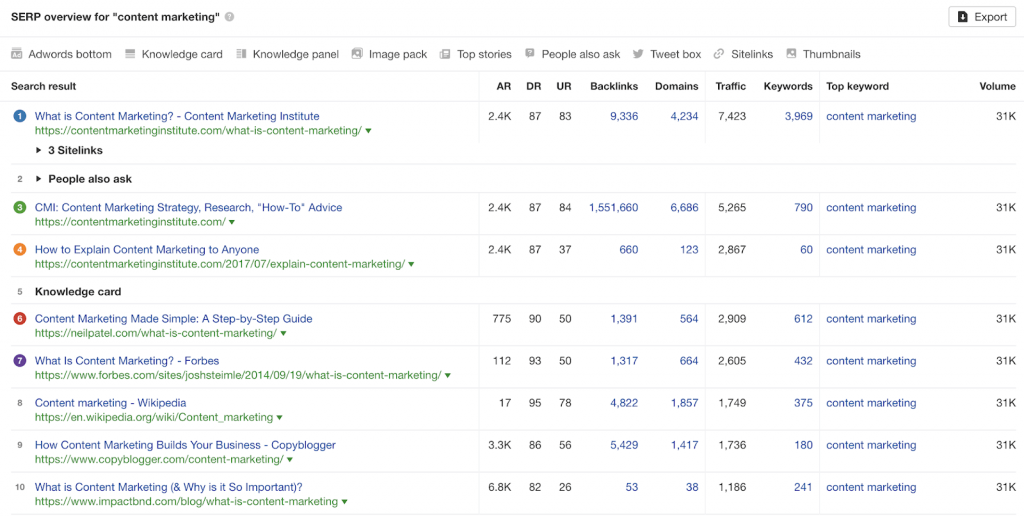Click the 1,391 backlinks value
The height and width of the screenshot is (517, 1024).
(x=624, y=319)
